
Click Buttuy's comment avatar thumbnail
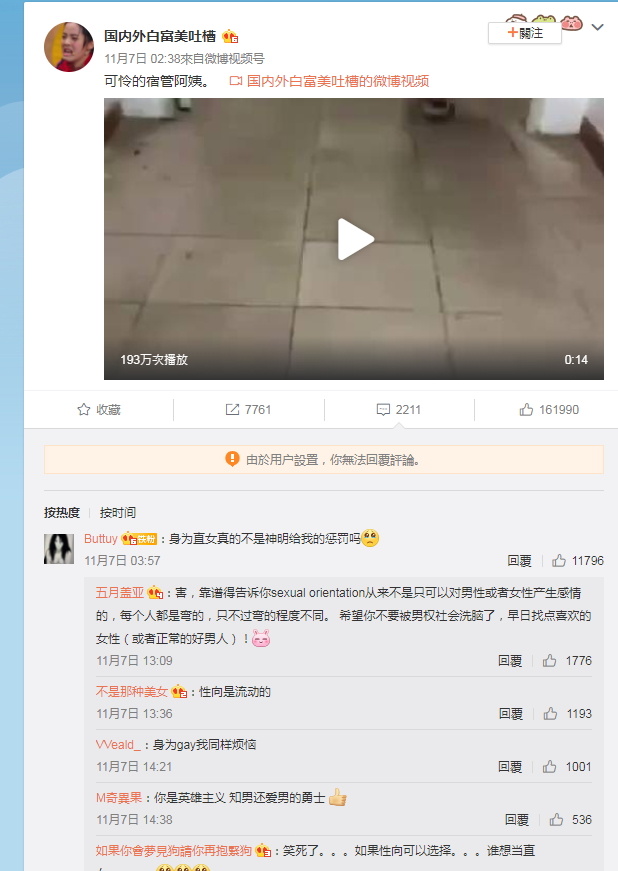59,549
